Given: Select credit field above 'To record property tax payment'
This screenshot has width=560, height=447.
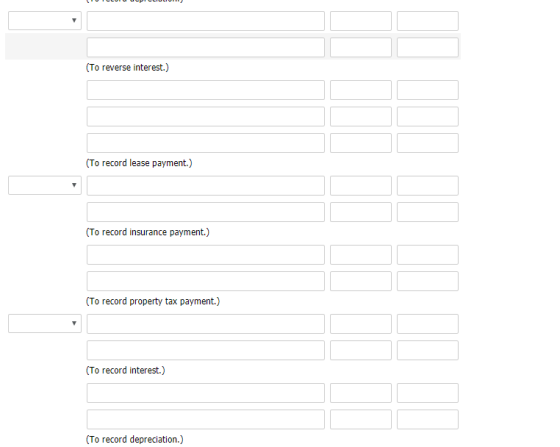Looking at the screenshot, I should [428, 281].
